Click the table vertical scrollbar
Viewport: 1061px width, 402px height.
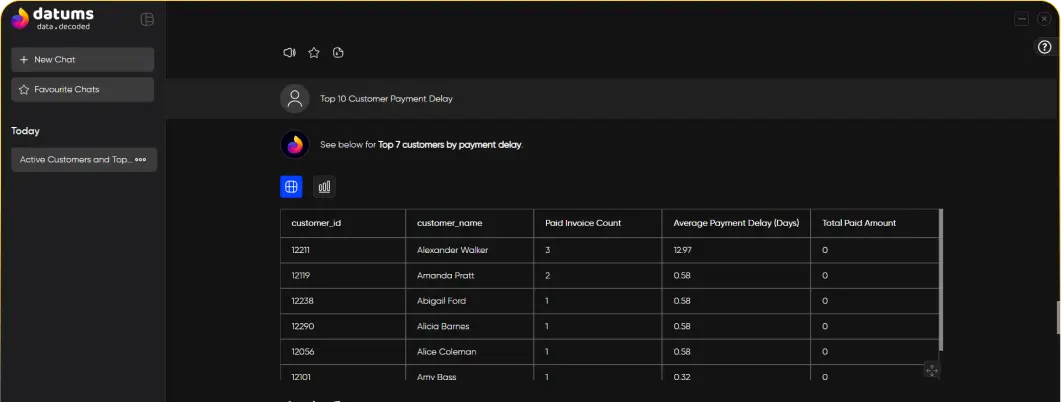pyautogui.click(x=941, y=280)
